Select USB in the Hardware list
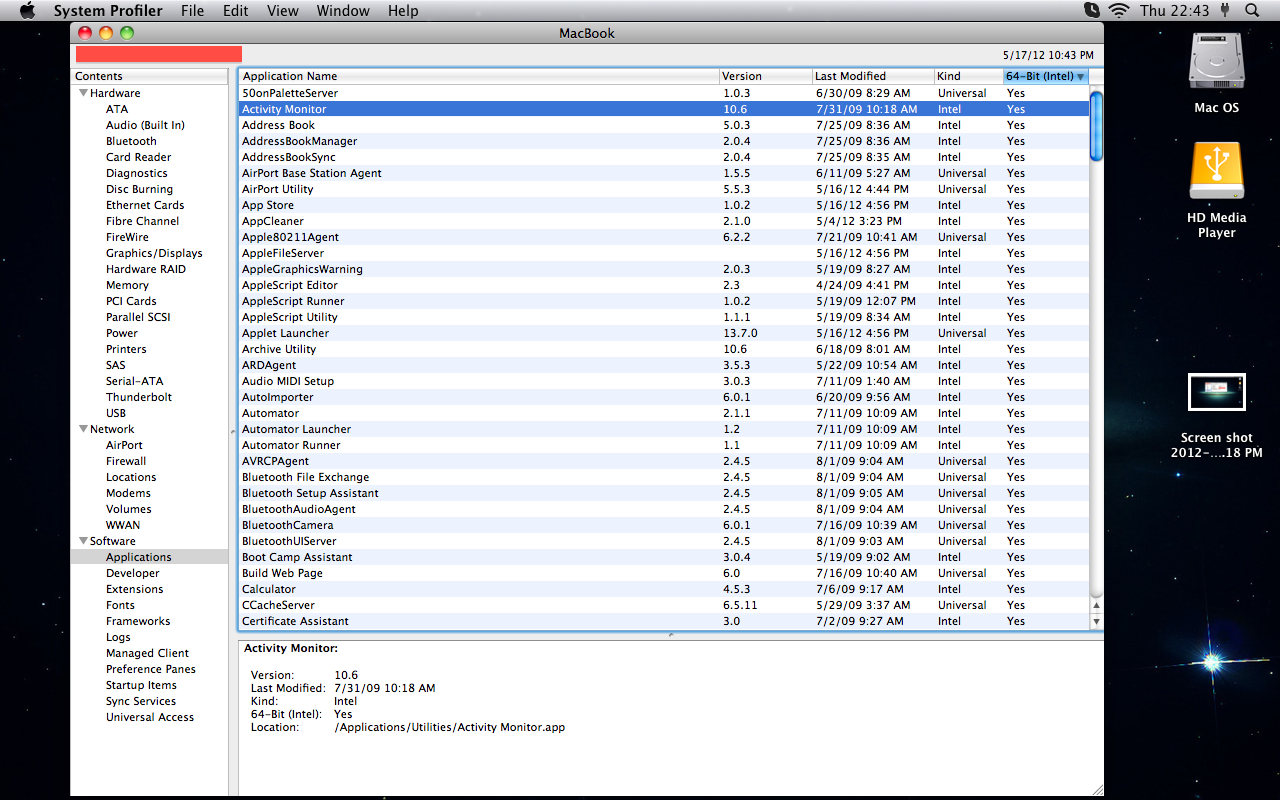1280x800 pixels. tap(116, 413)
